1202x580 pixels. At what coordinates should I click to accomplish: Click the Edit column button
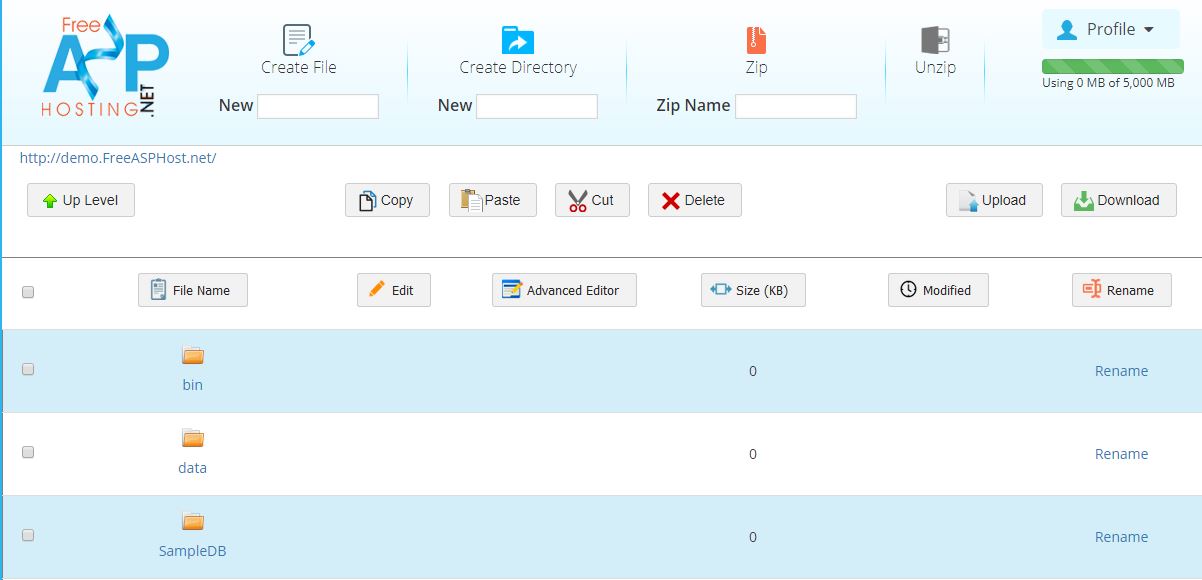pos(394,290)
